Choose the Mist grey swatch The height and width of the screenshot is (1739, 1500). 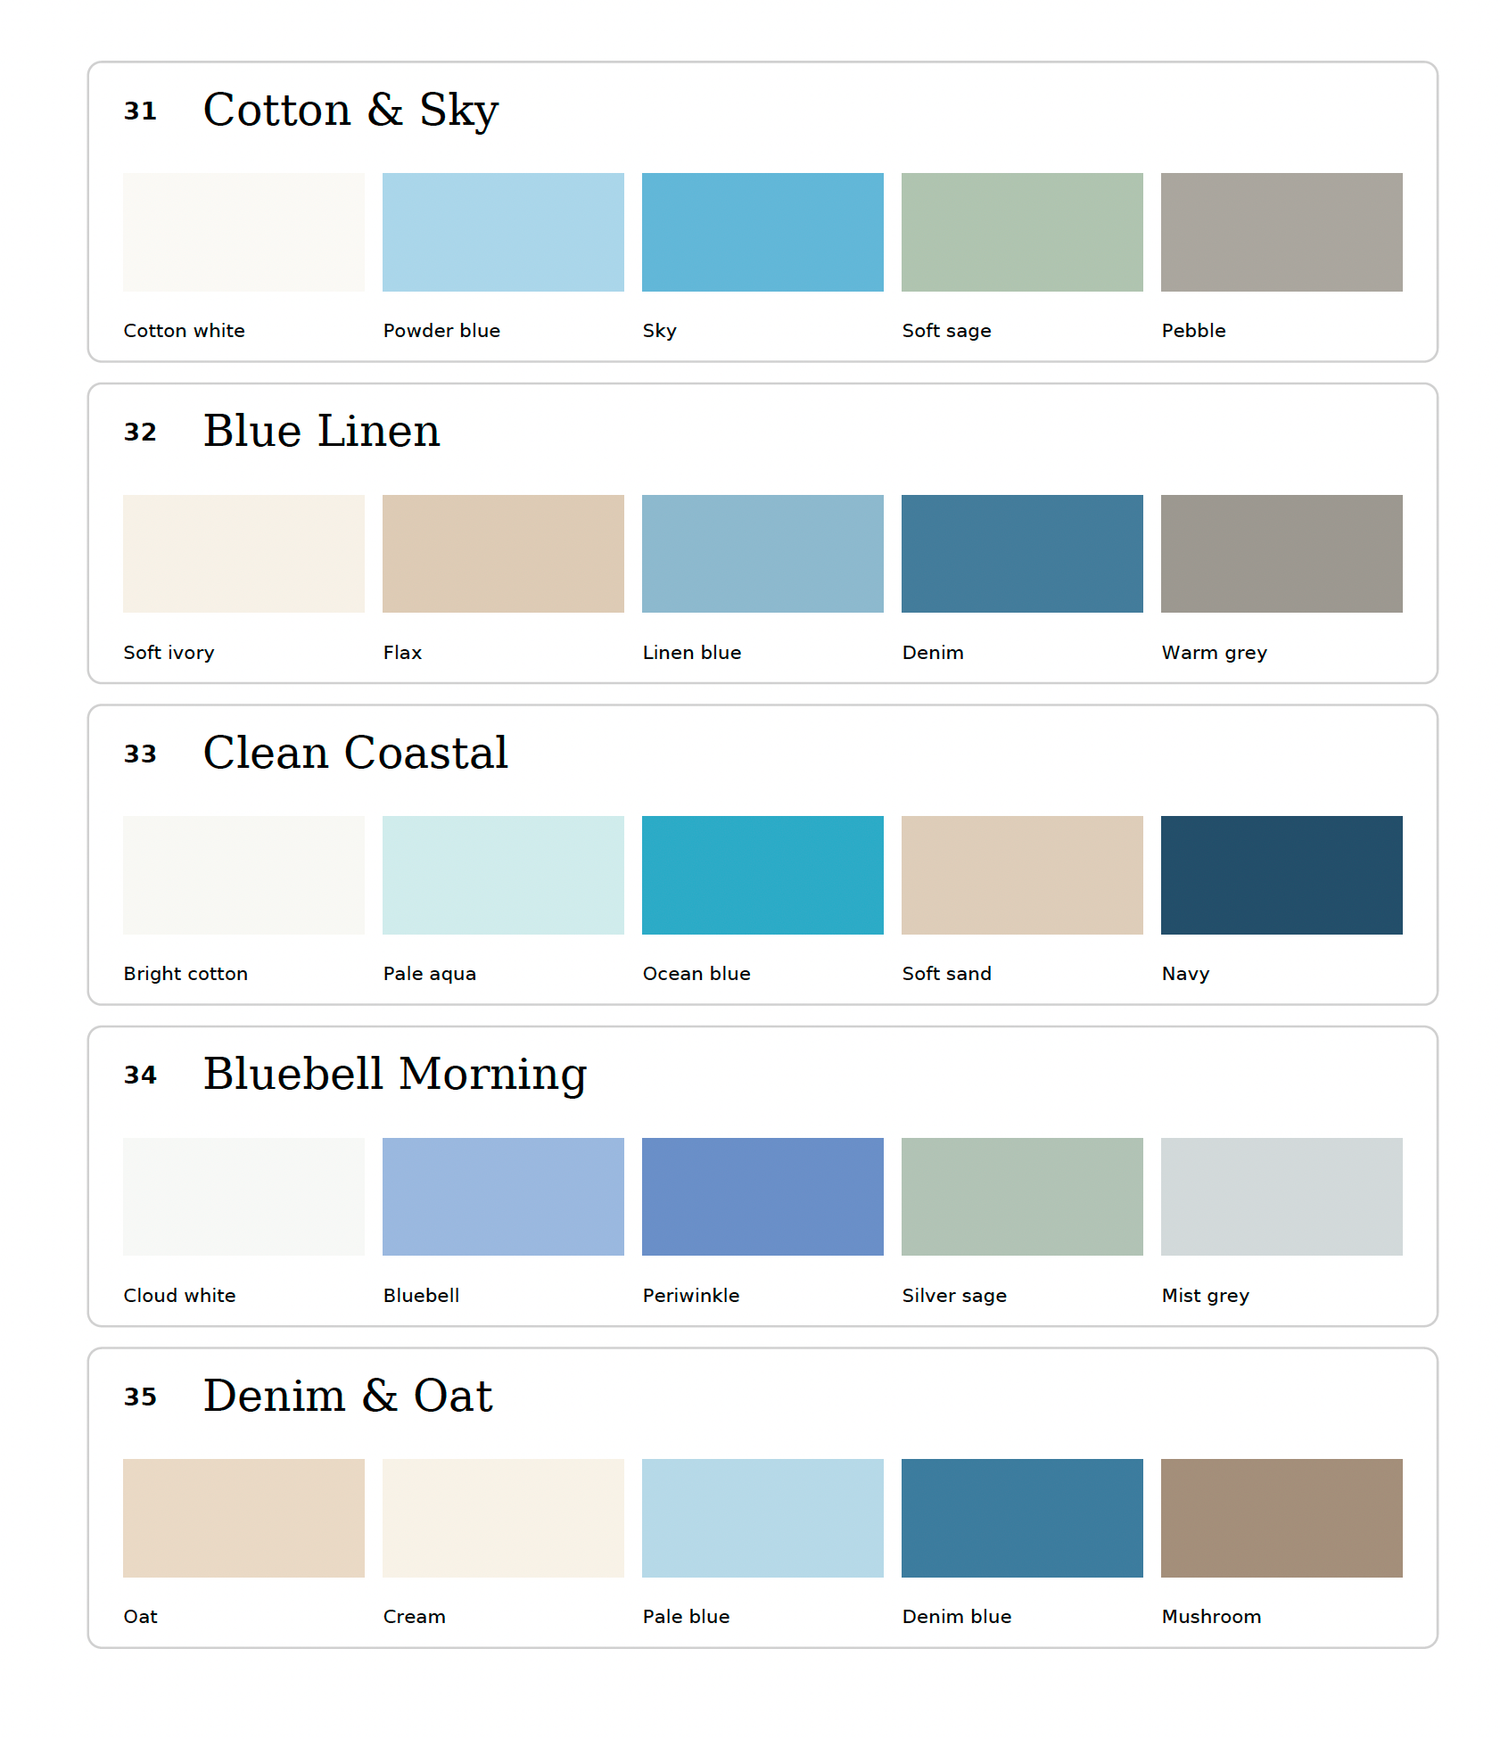[x=1282, y=1197]
